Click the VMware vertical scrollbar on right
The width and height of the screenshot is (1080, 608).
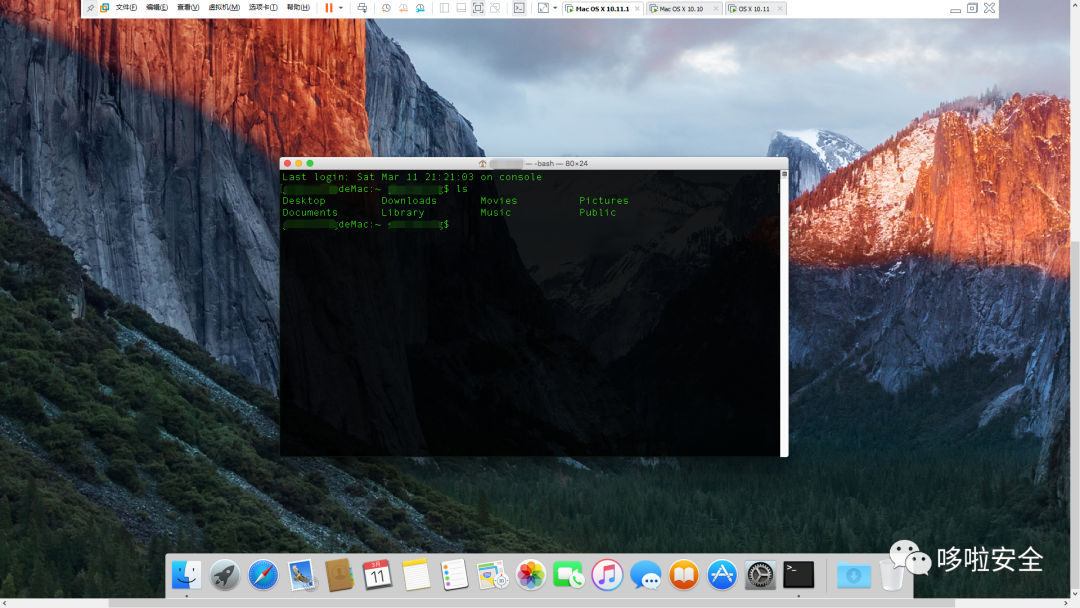tap(1075, 413)
